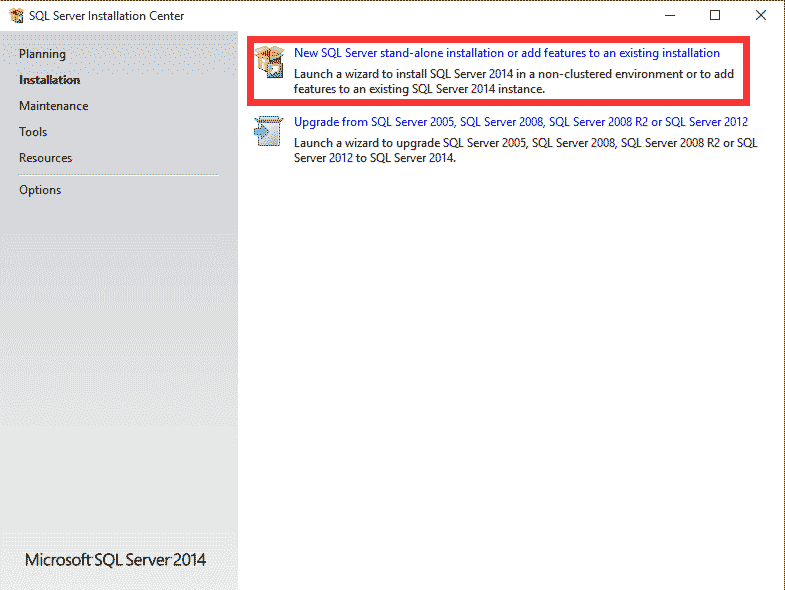
Task: Click the window title text
Action: (106, 16)
